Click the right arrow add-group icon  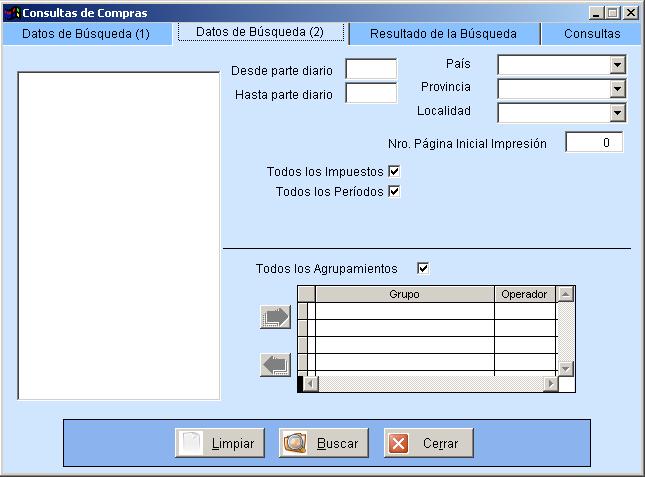pyautogui.click(x=275, y=316)
